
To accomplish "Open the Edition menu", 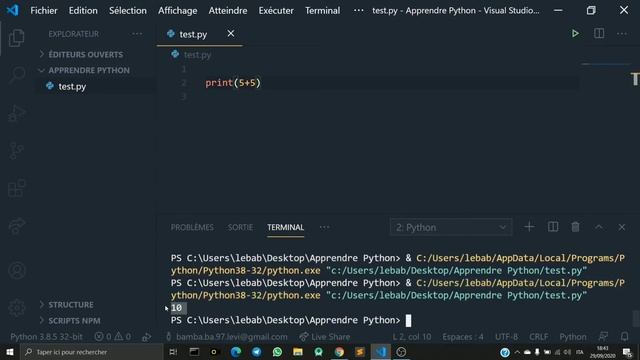I will tap(83, 11).
